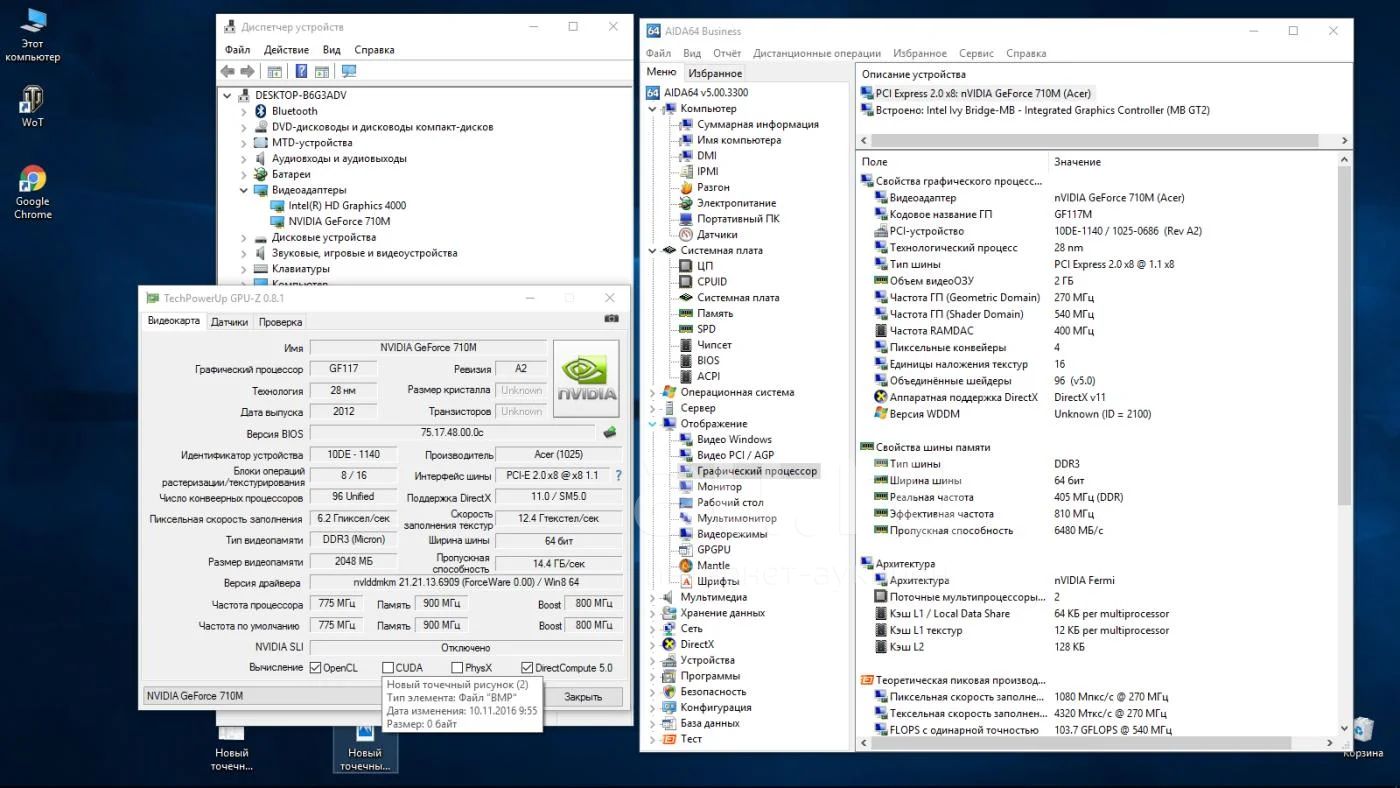Open Электропитание in the AIDA64 tree
This screenshot has width=1400, height=788.
click(x=736, y=203)
